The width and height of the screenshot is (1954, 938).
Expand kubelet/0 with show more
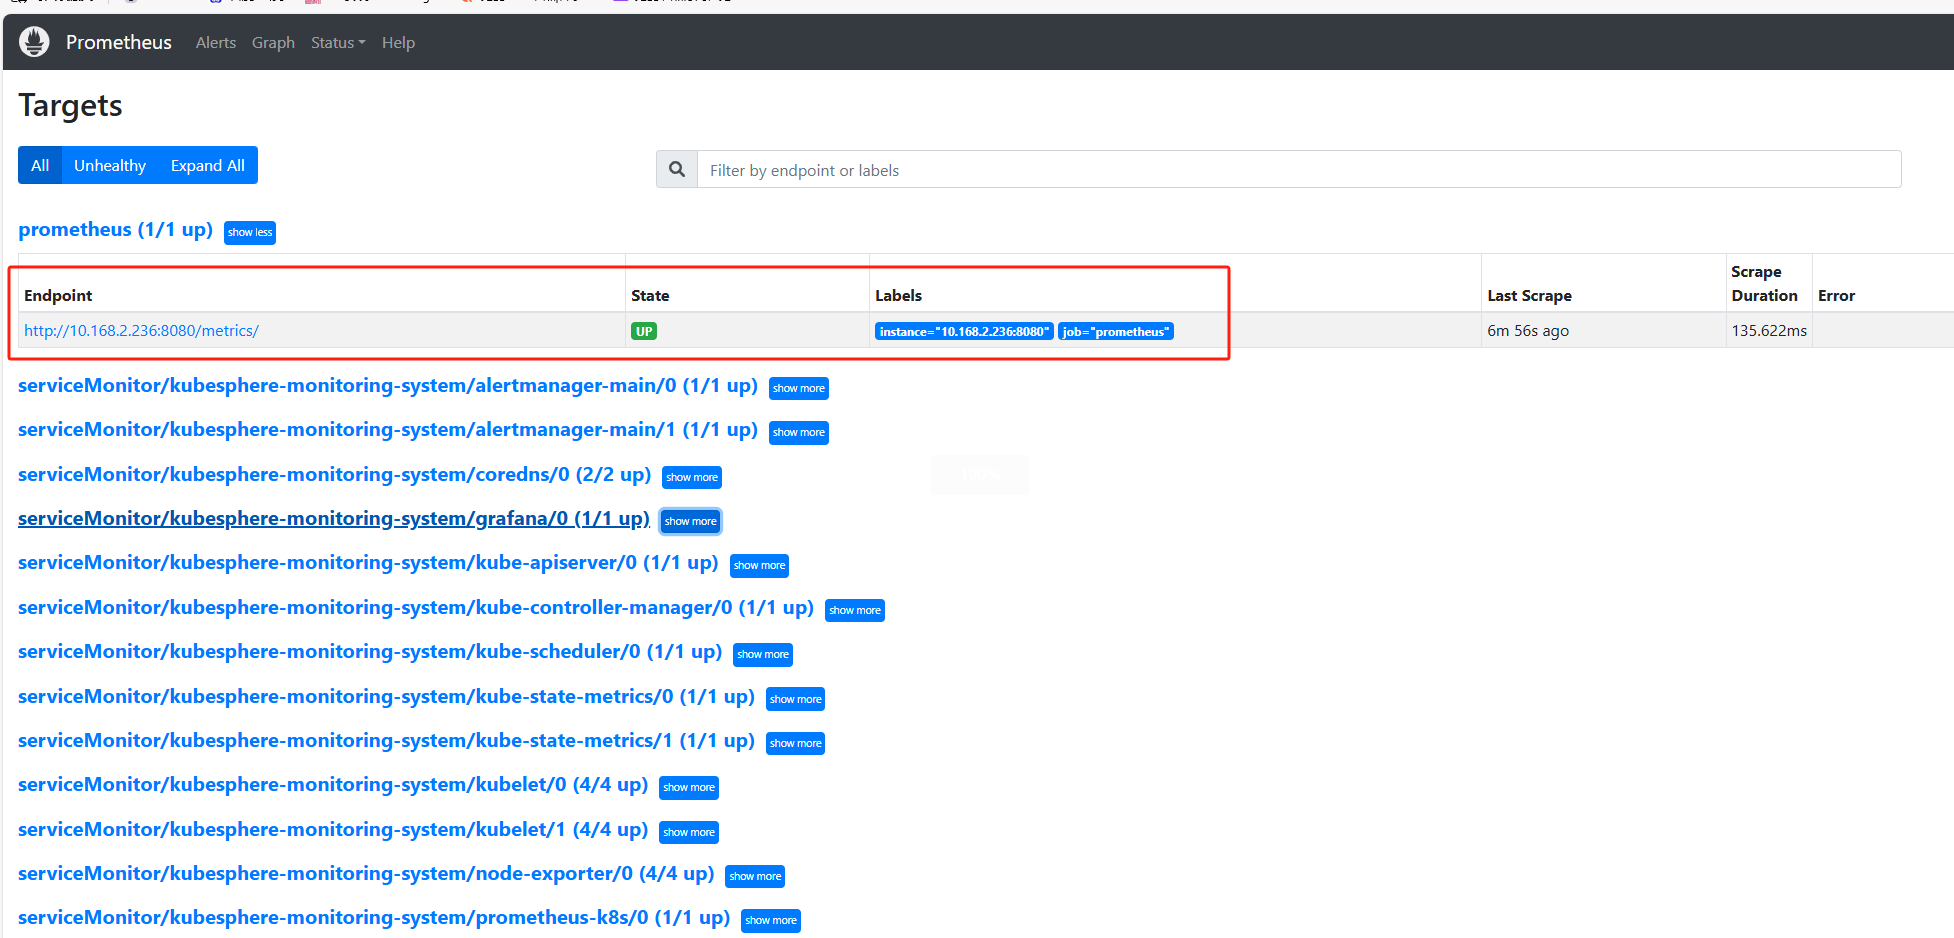(x=689, y=787)
